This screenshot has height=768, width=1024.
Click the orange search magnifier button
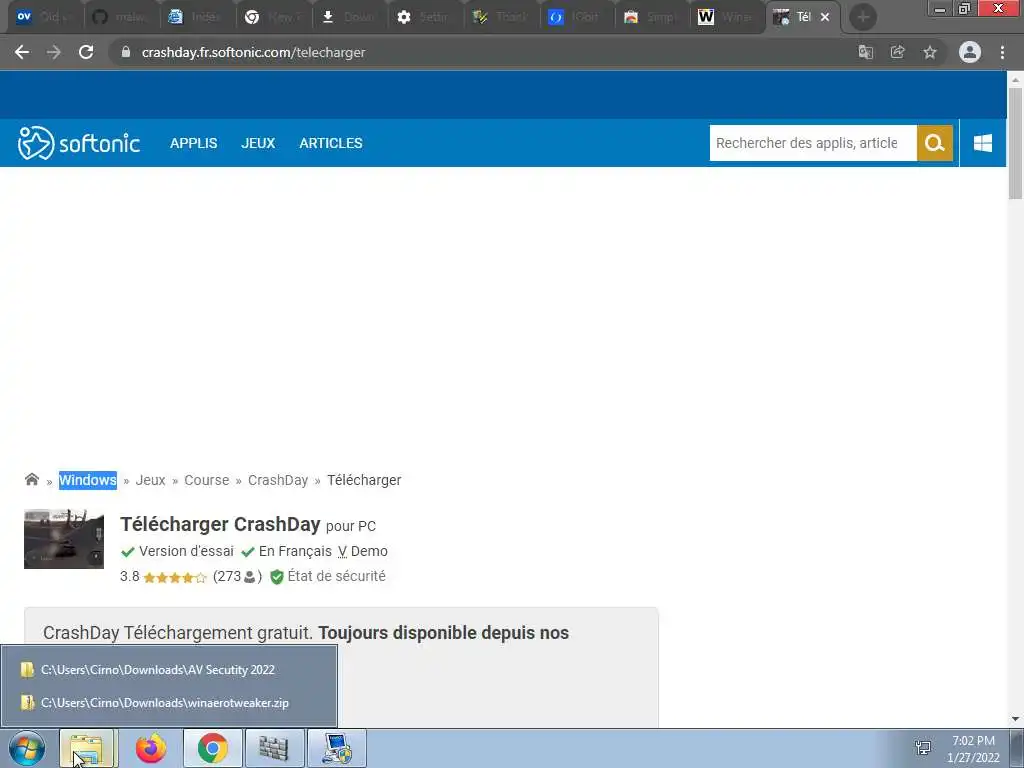click(935, 143)
